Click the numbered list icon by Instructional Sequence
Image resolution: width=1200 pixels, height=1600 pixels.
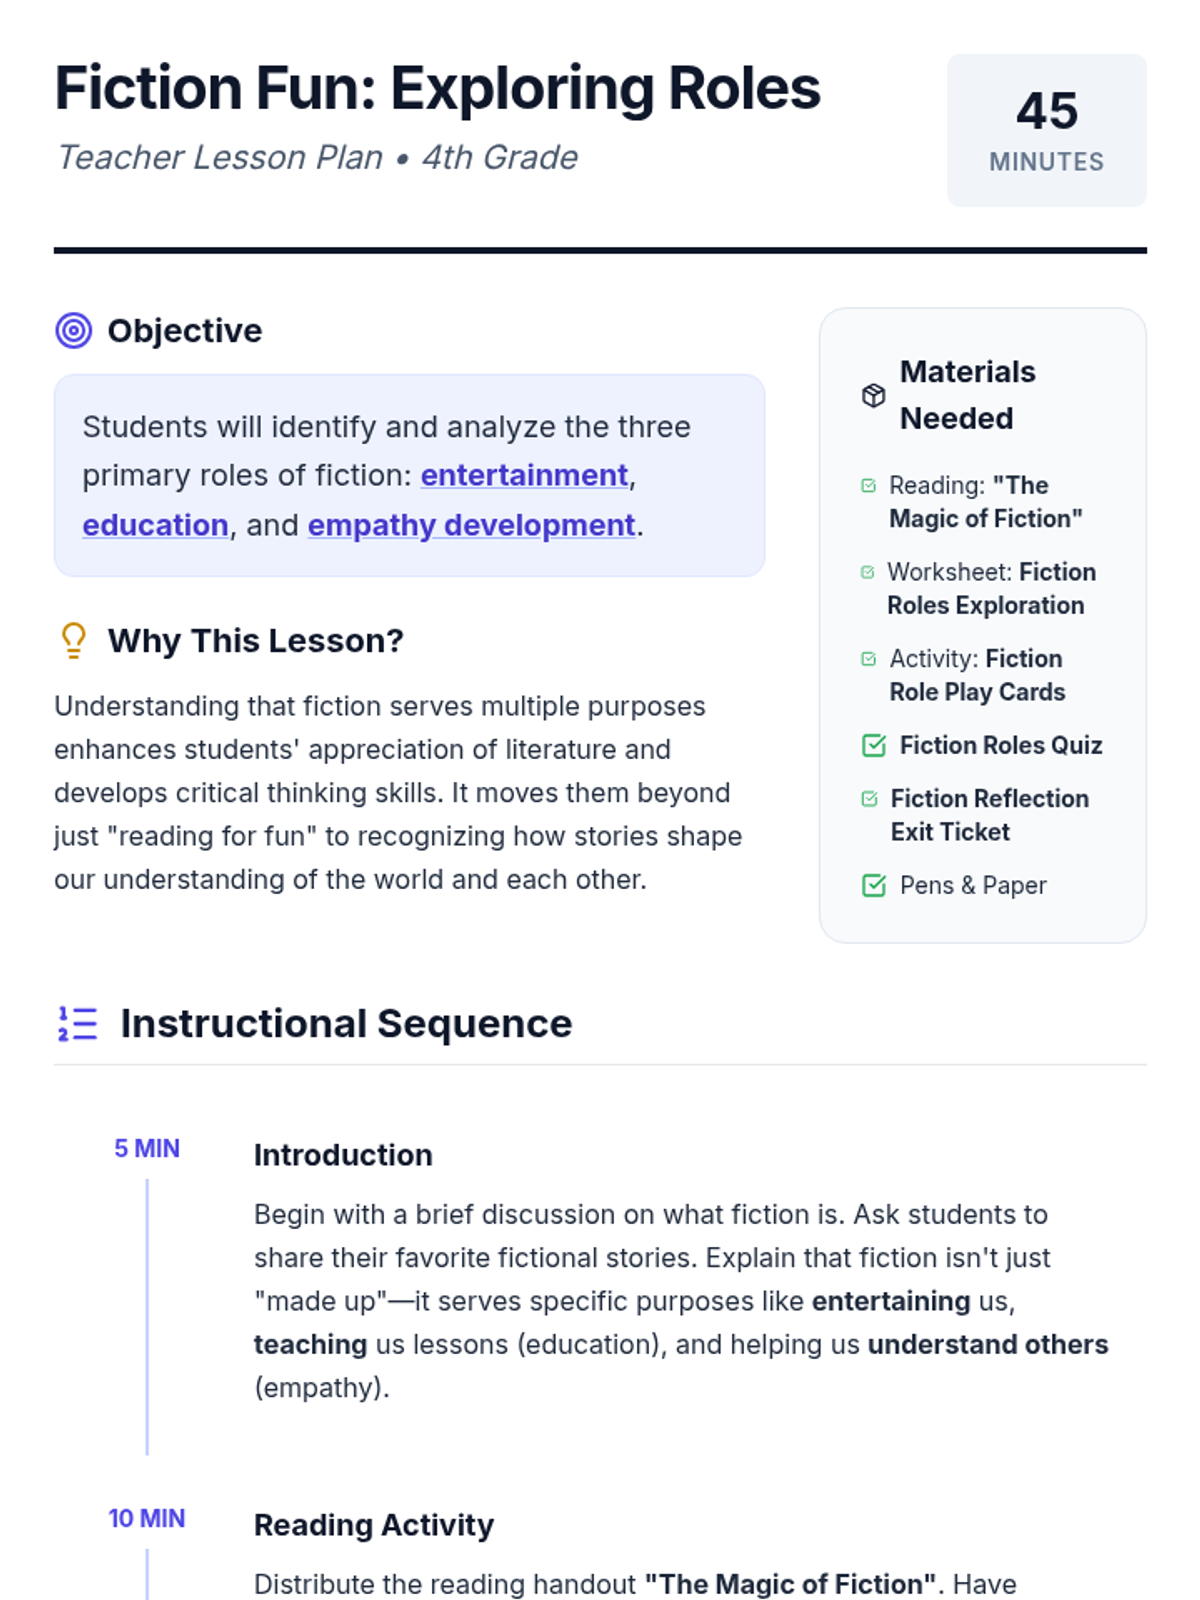(x=77, y=1023)
